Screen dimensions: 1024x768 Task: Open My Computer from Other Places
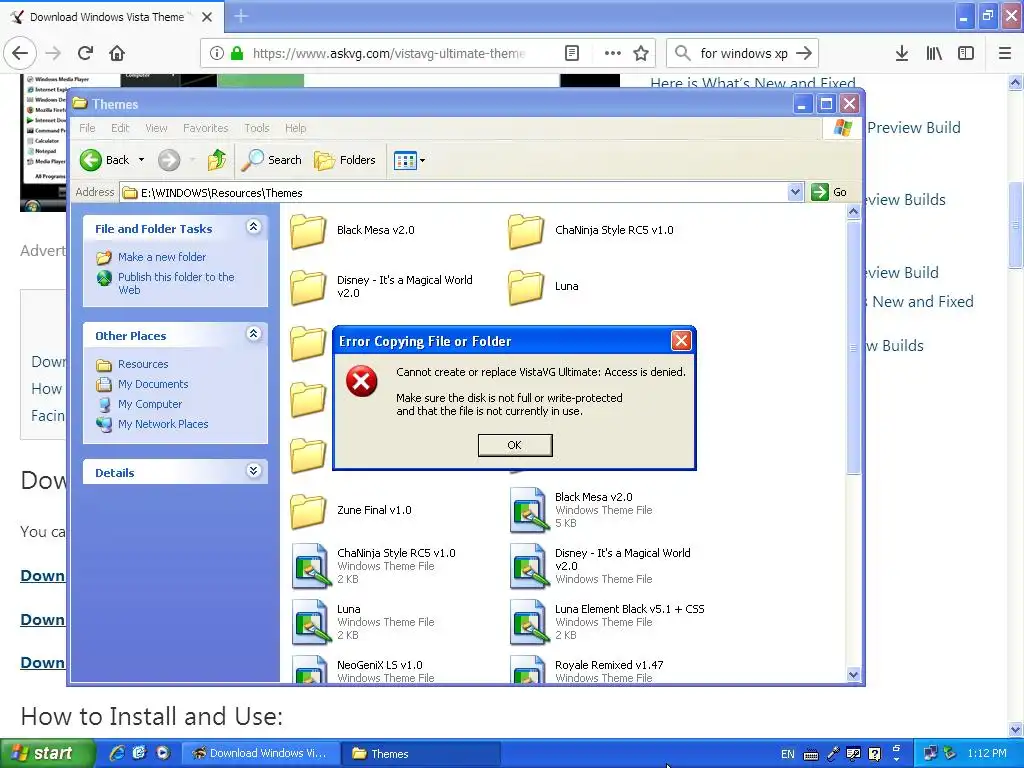(150, 404)
